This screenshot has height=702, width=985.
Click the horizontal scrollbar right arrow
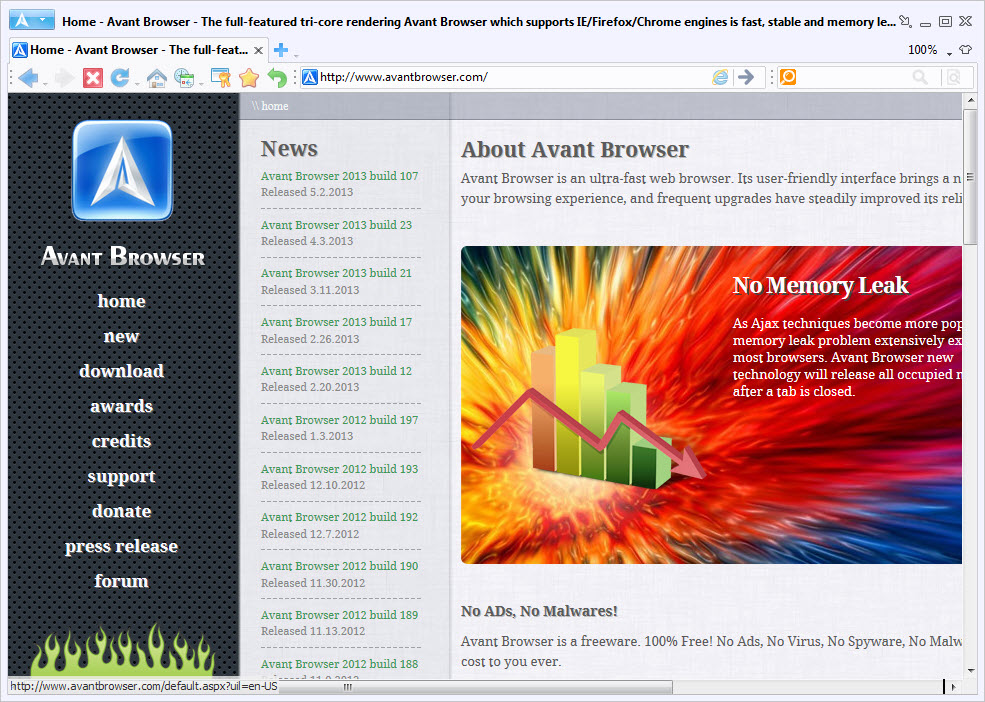[954, 687]
